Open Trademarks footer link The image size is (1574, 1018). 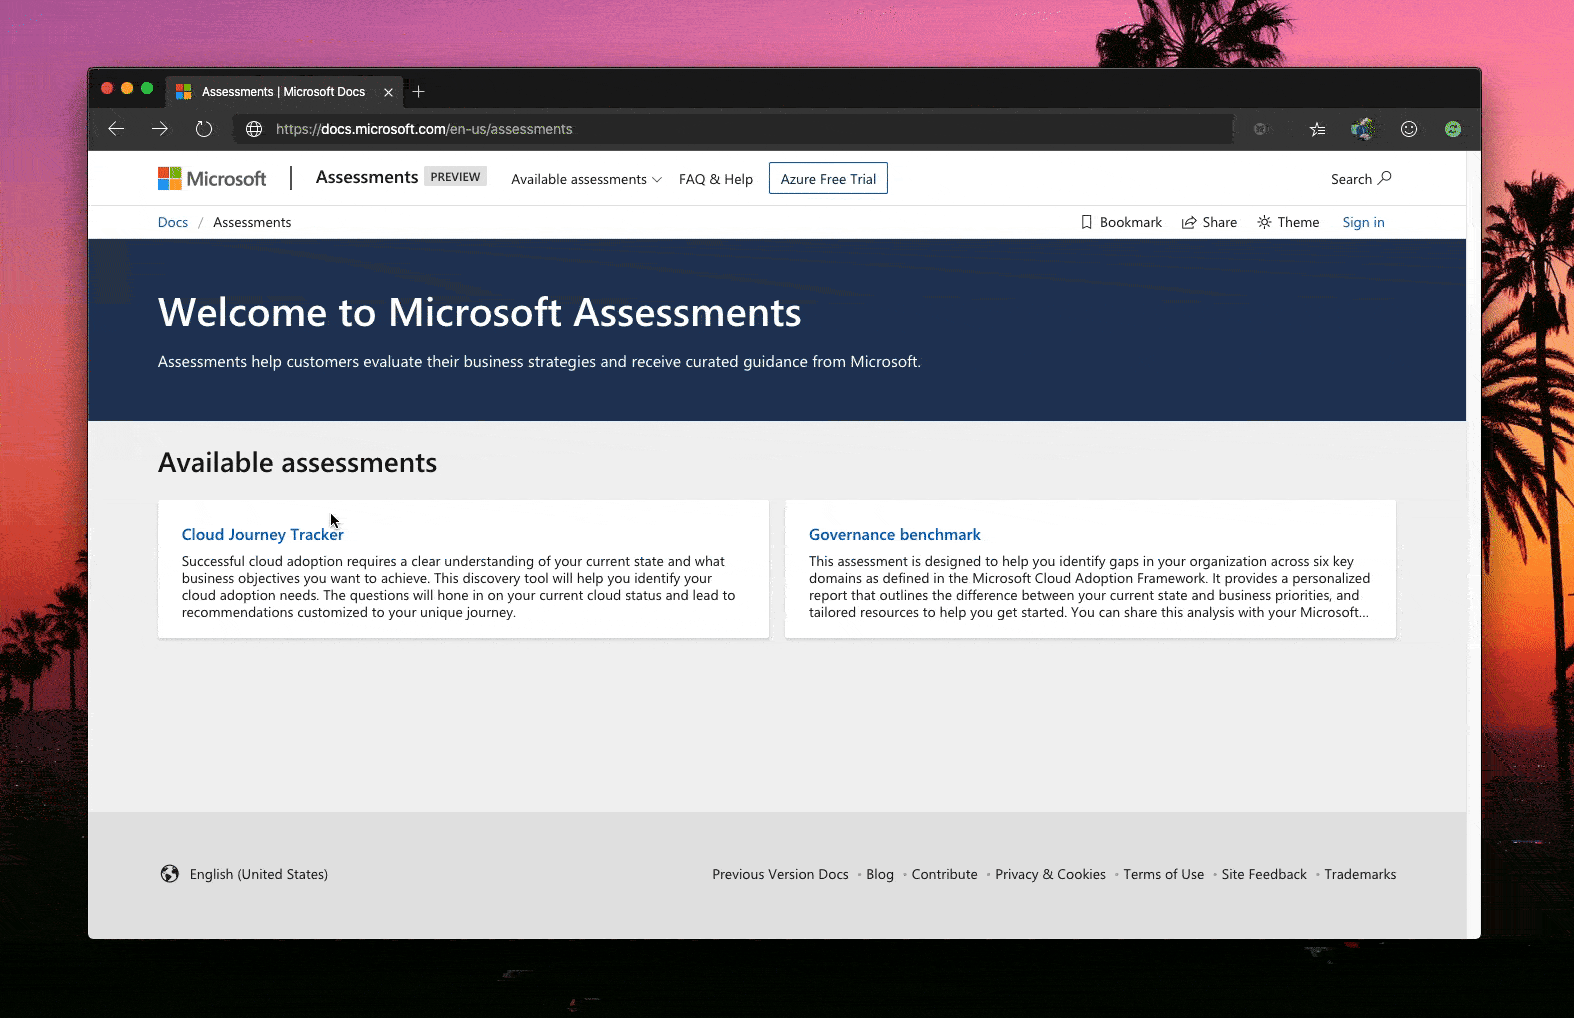click(1360, 874)
